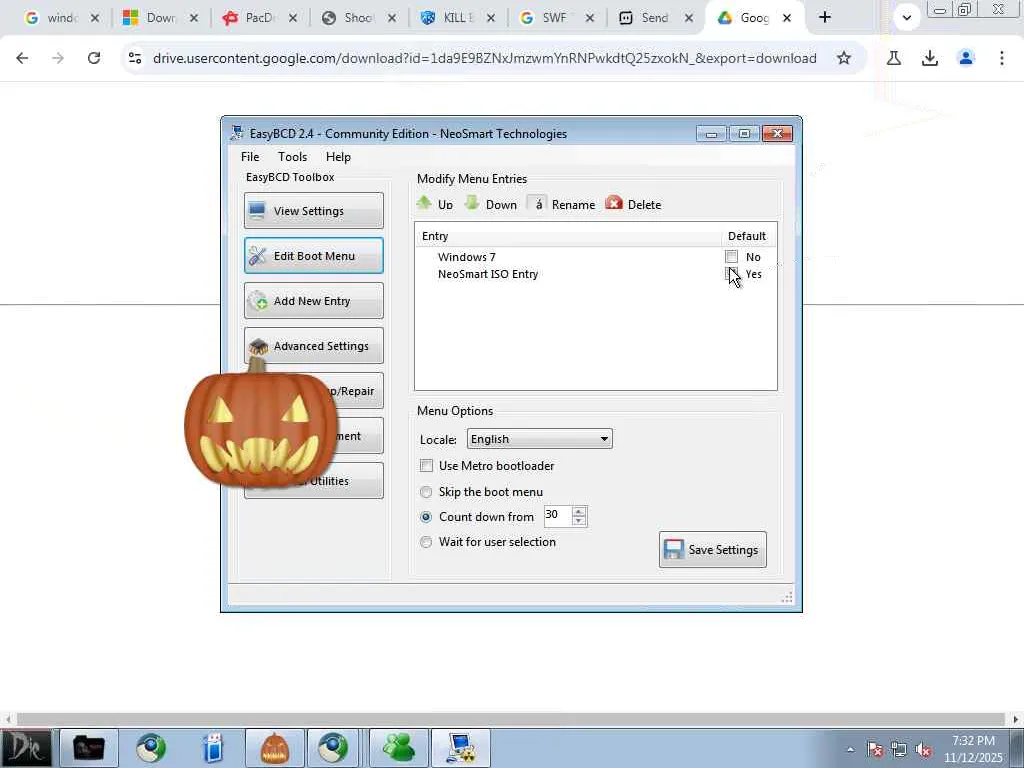The height and width of the screenshot is (768, 1024).
Task: Show hidden tray icons arrow
Action: pos(850,749)
